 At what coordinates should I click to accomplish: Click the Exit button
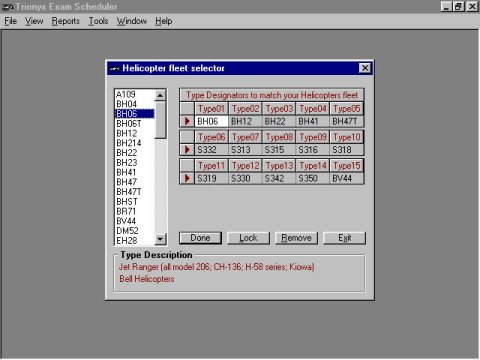coord(344,238)
